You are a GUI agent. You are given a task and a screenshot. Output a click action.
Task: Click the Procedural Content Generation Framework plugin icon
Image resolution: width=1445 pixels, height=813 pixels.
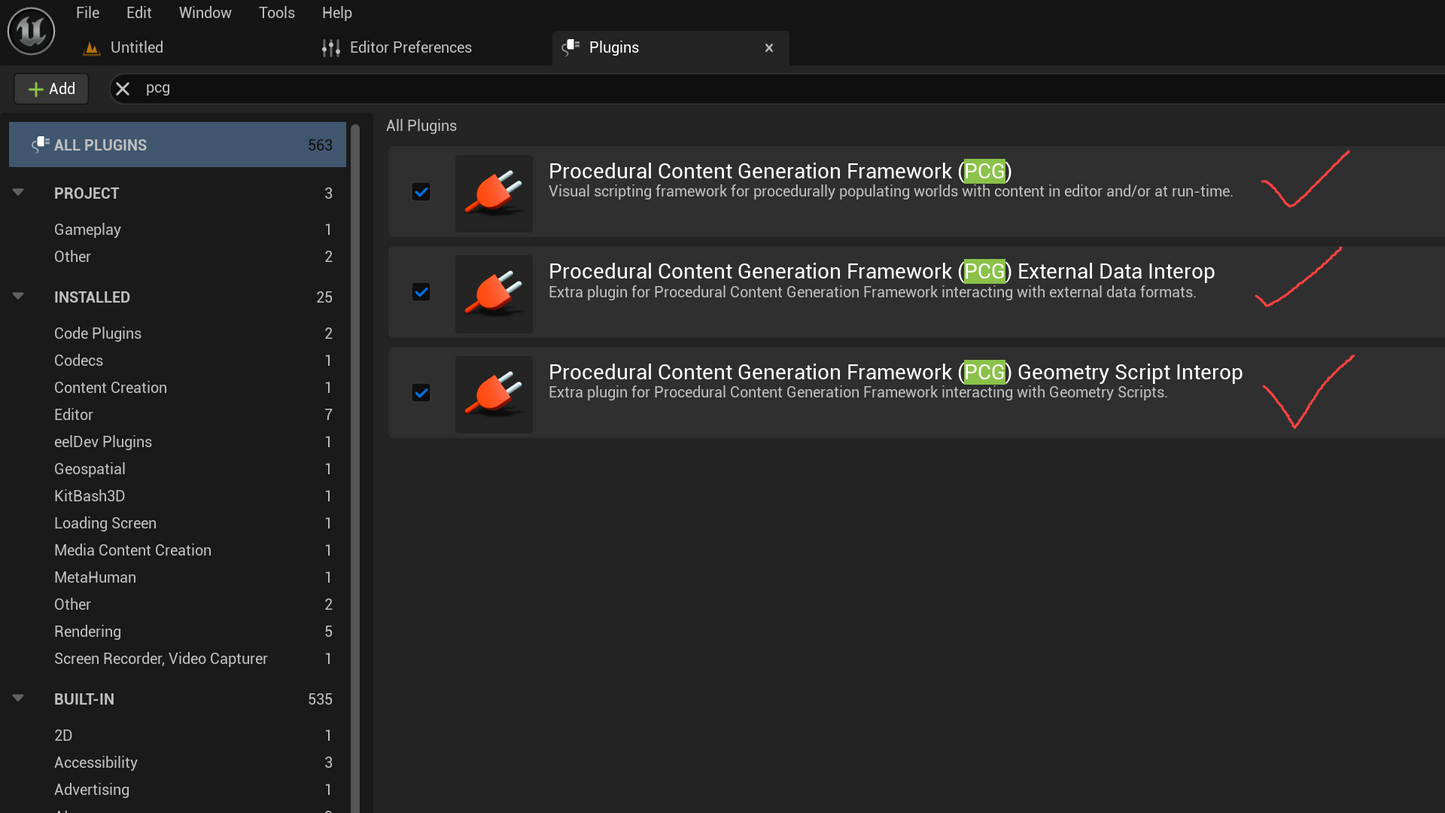(x=494, y=194)
